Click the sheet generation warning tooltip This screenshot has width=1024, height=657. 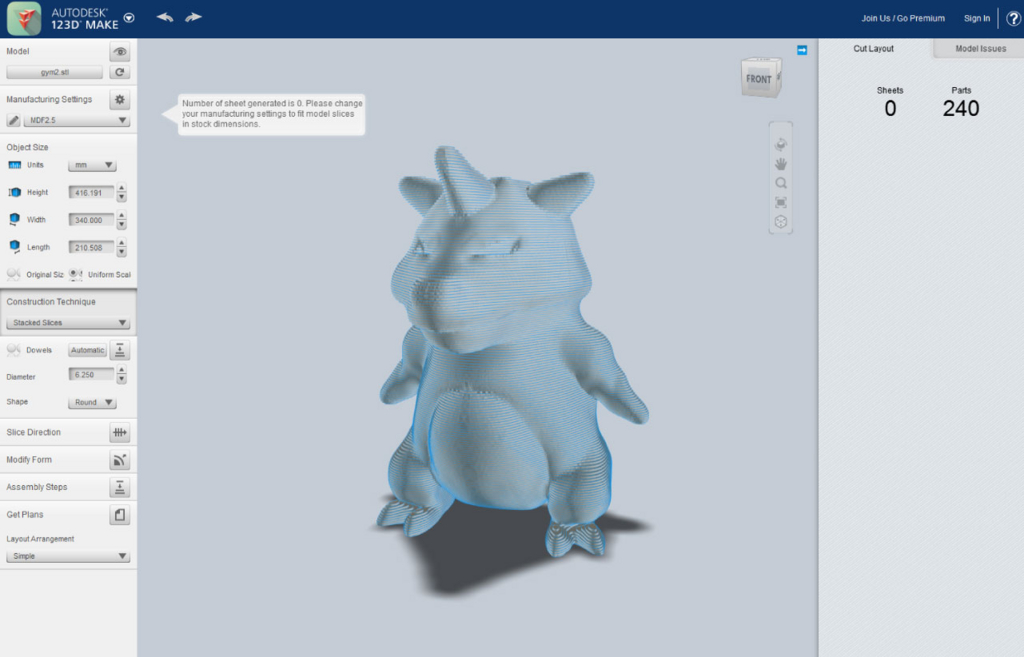(271, 114)
